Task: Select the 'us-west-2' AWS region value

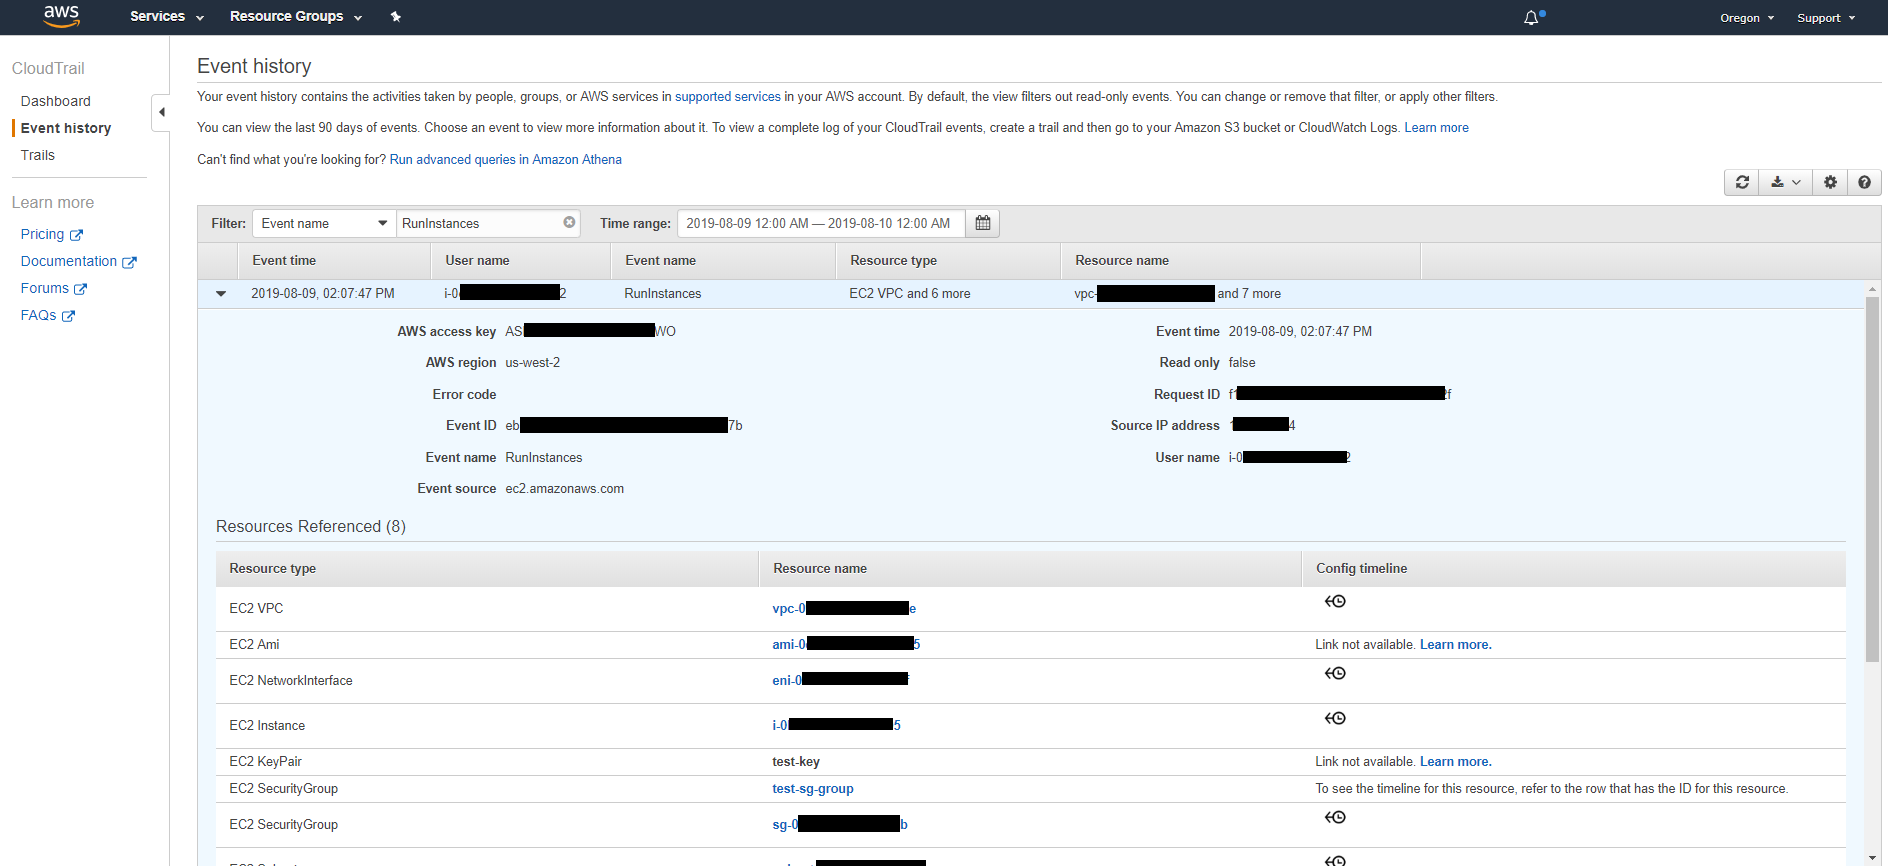Action: [x=532, y=363]
